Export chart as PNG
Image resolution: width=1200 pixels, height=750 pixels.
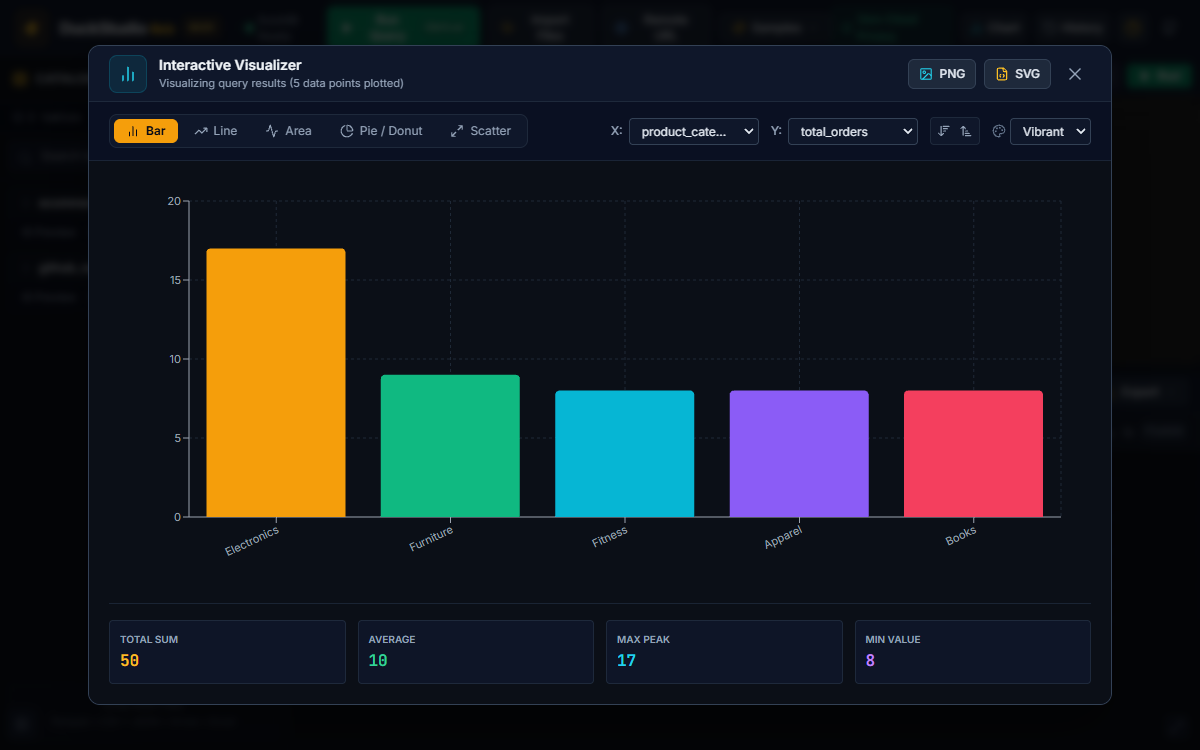(942, 74)
